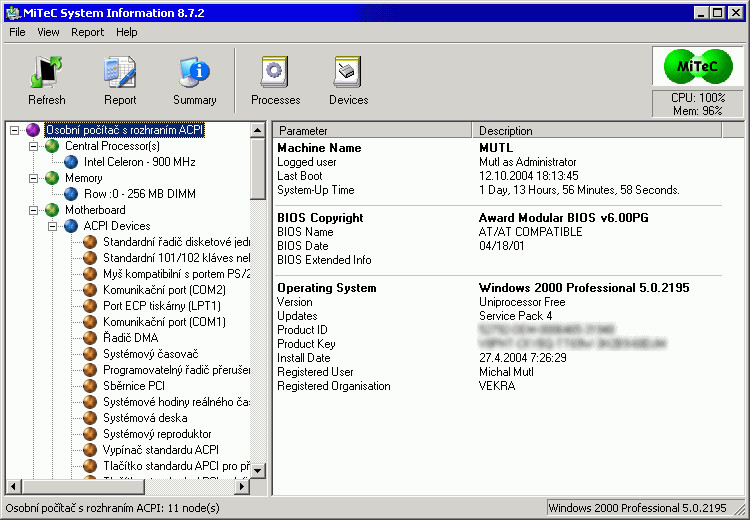Click the ACPI Devices blue icon
This screenshot has height=520, width=750.
(x=71, y=226)
